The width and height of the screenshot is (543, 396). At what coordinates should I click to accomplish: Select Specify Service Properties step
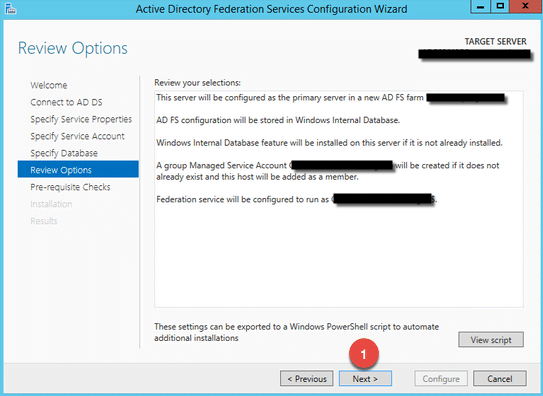click(x=81, y=119)
